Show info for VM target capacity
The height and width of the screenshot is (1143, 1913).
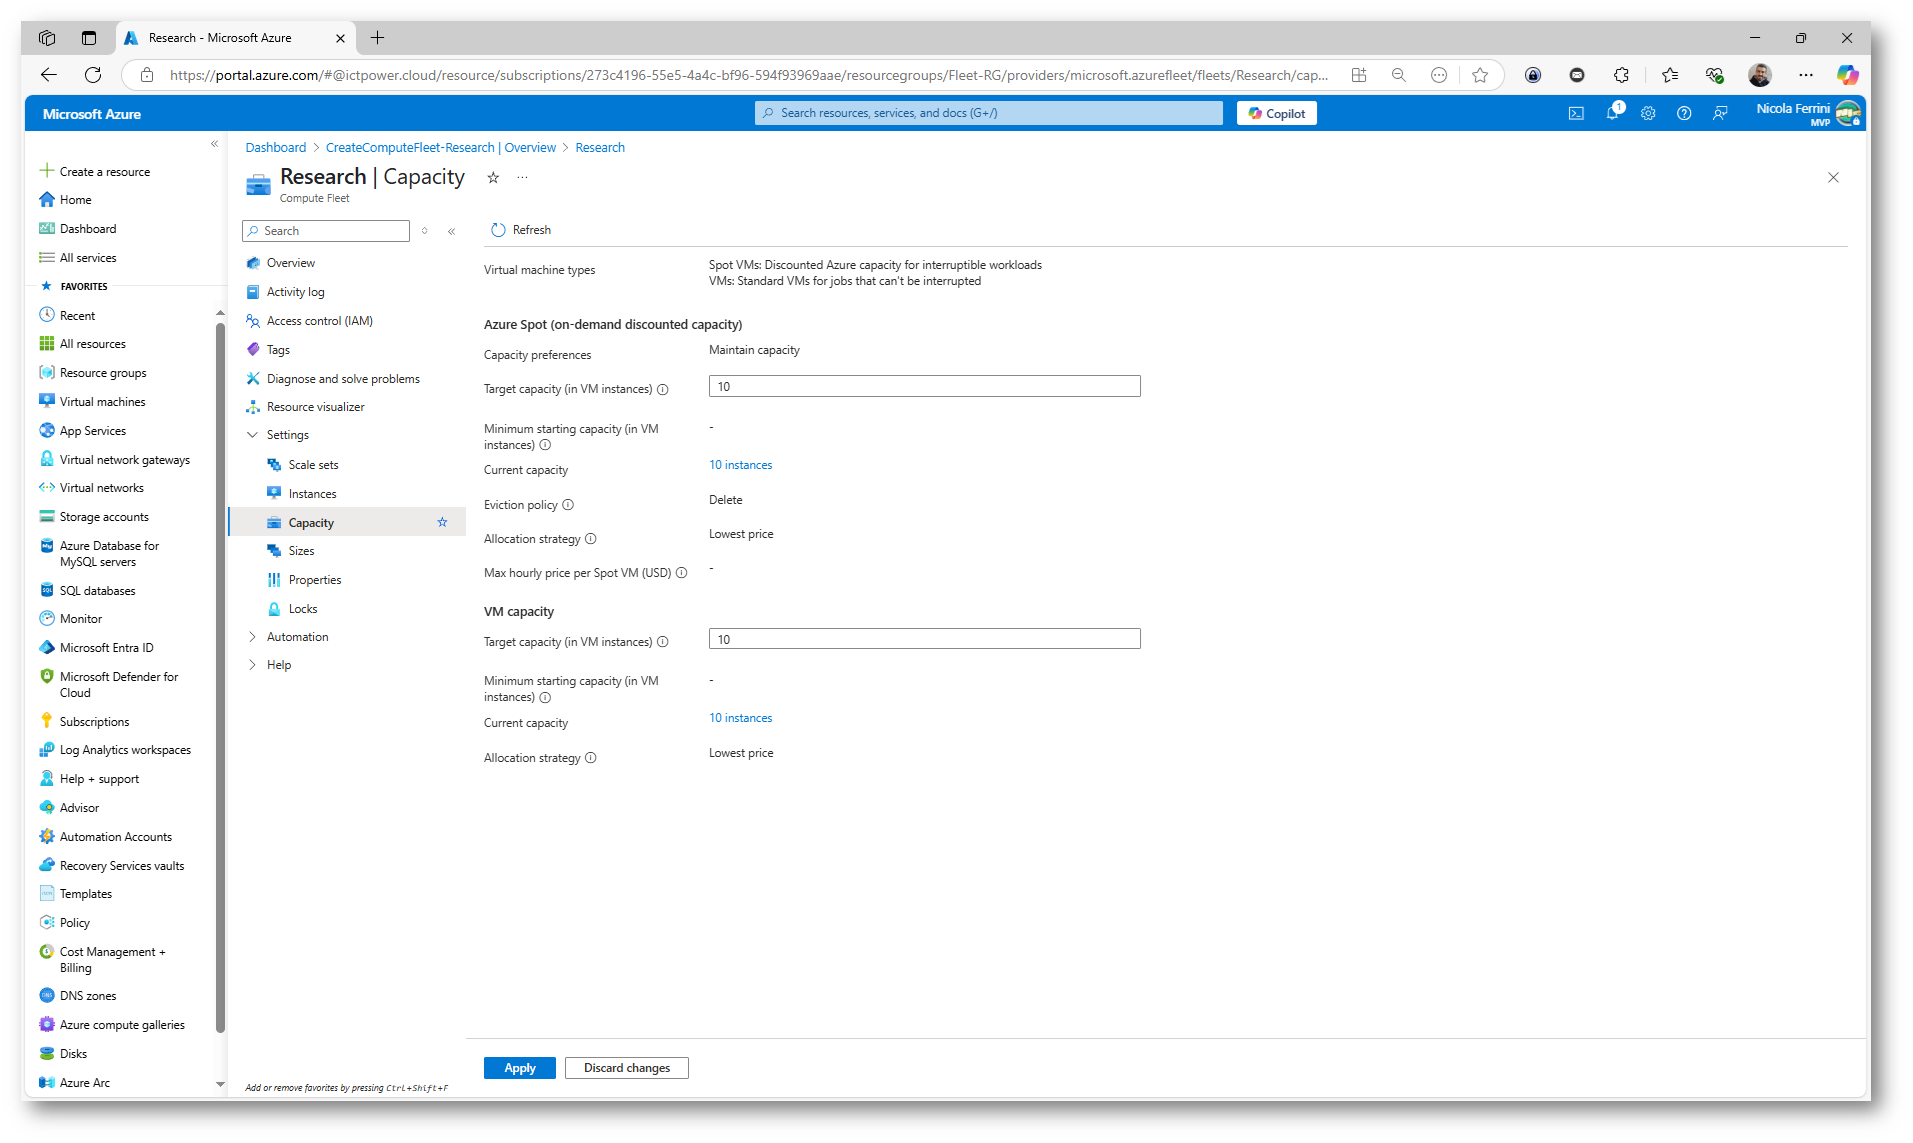pyautogui.click(x=663, y=642)
